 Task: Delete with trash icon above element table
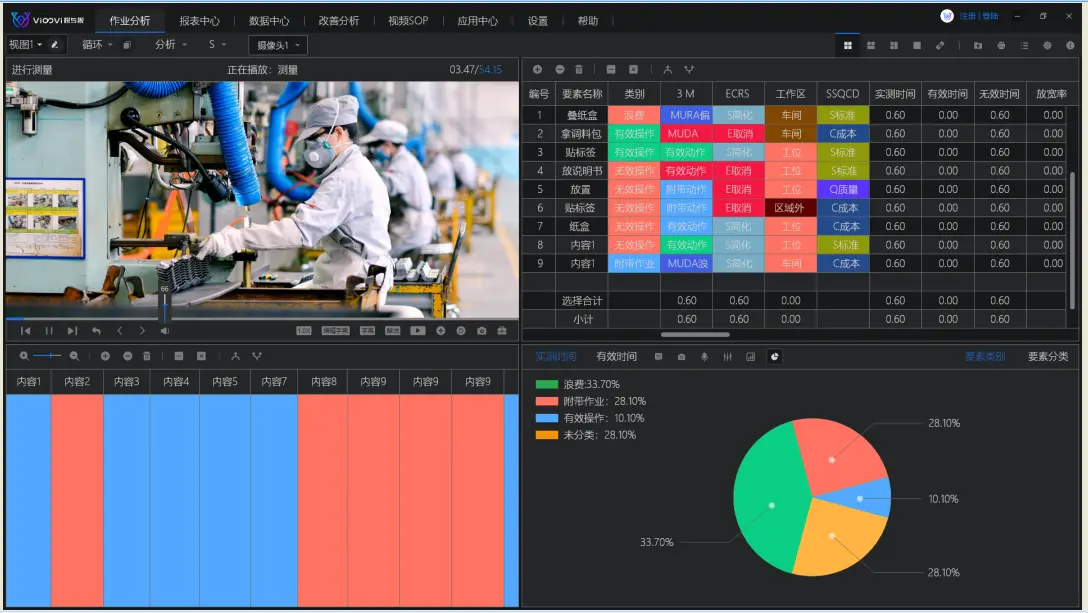579,69
